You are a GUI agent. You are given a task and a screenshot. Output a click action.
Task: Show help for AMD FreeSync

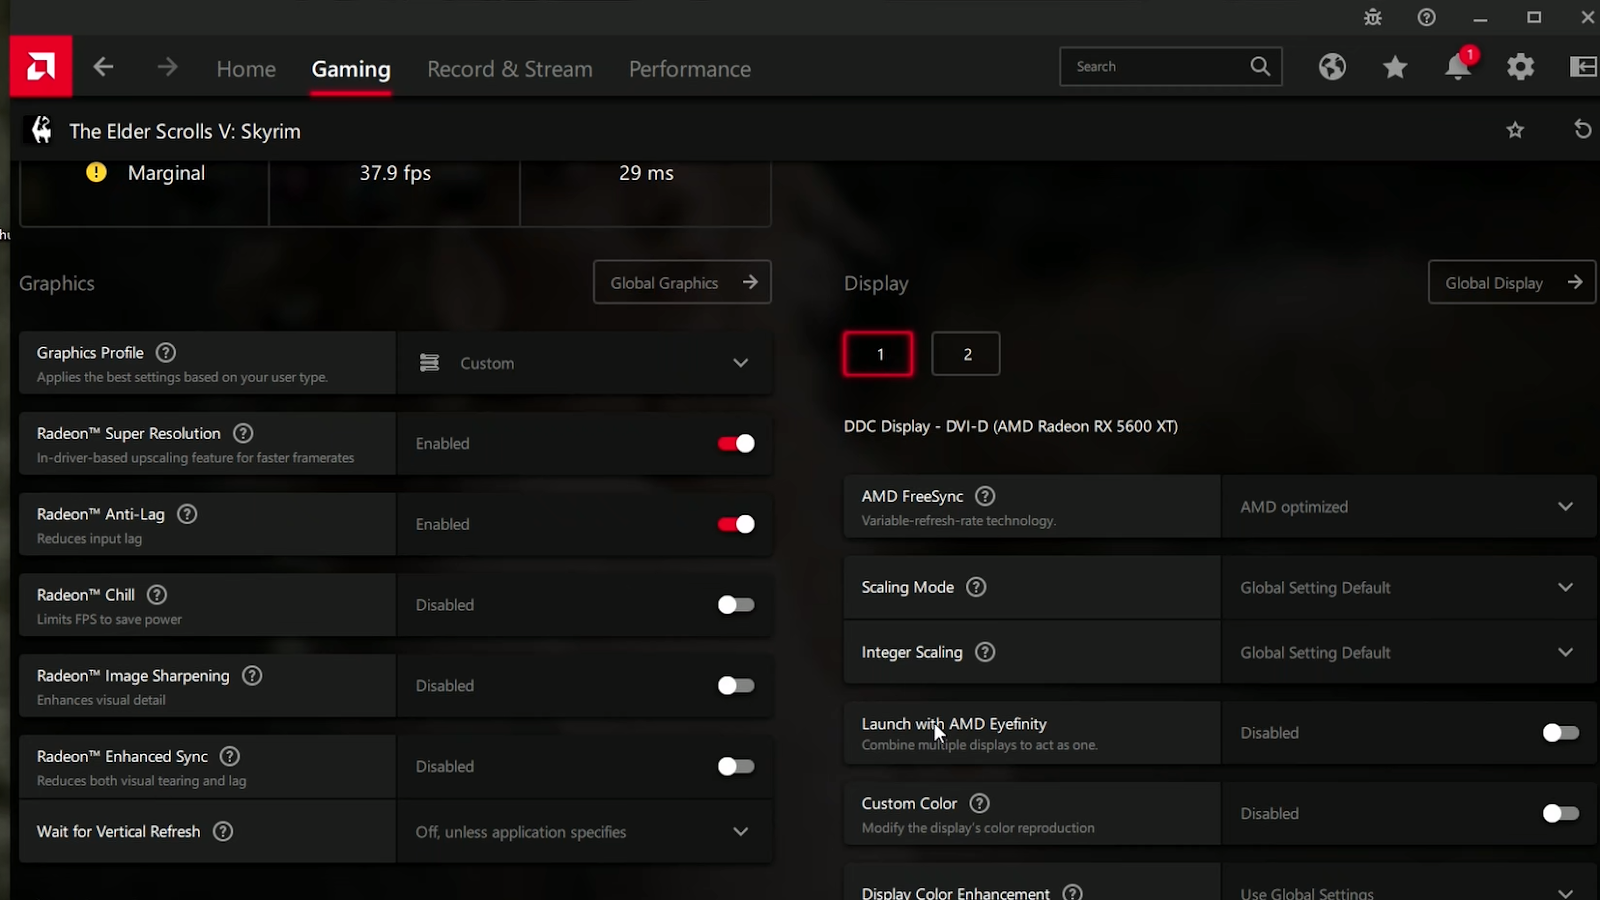(x=985, y=496)
